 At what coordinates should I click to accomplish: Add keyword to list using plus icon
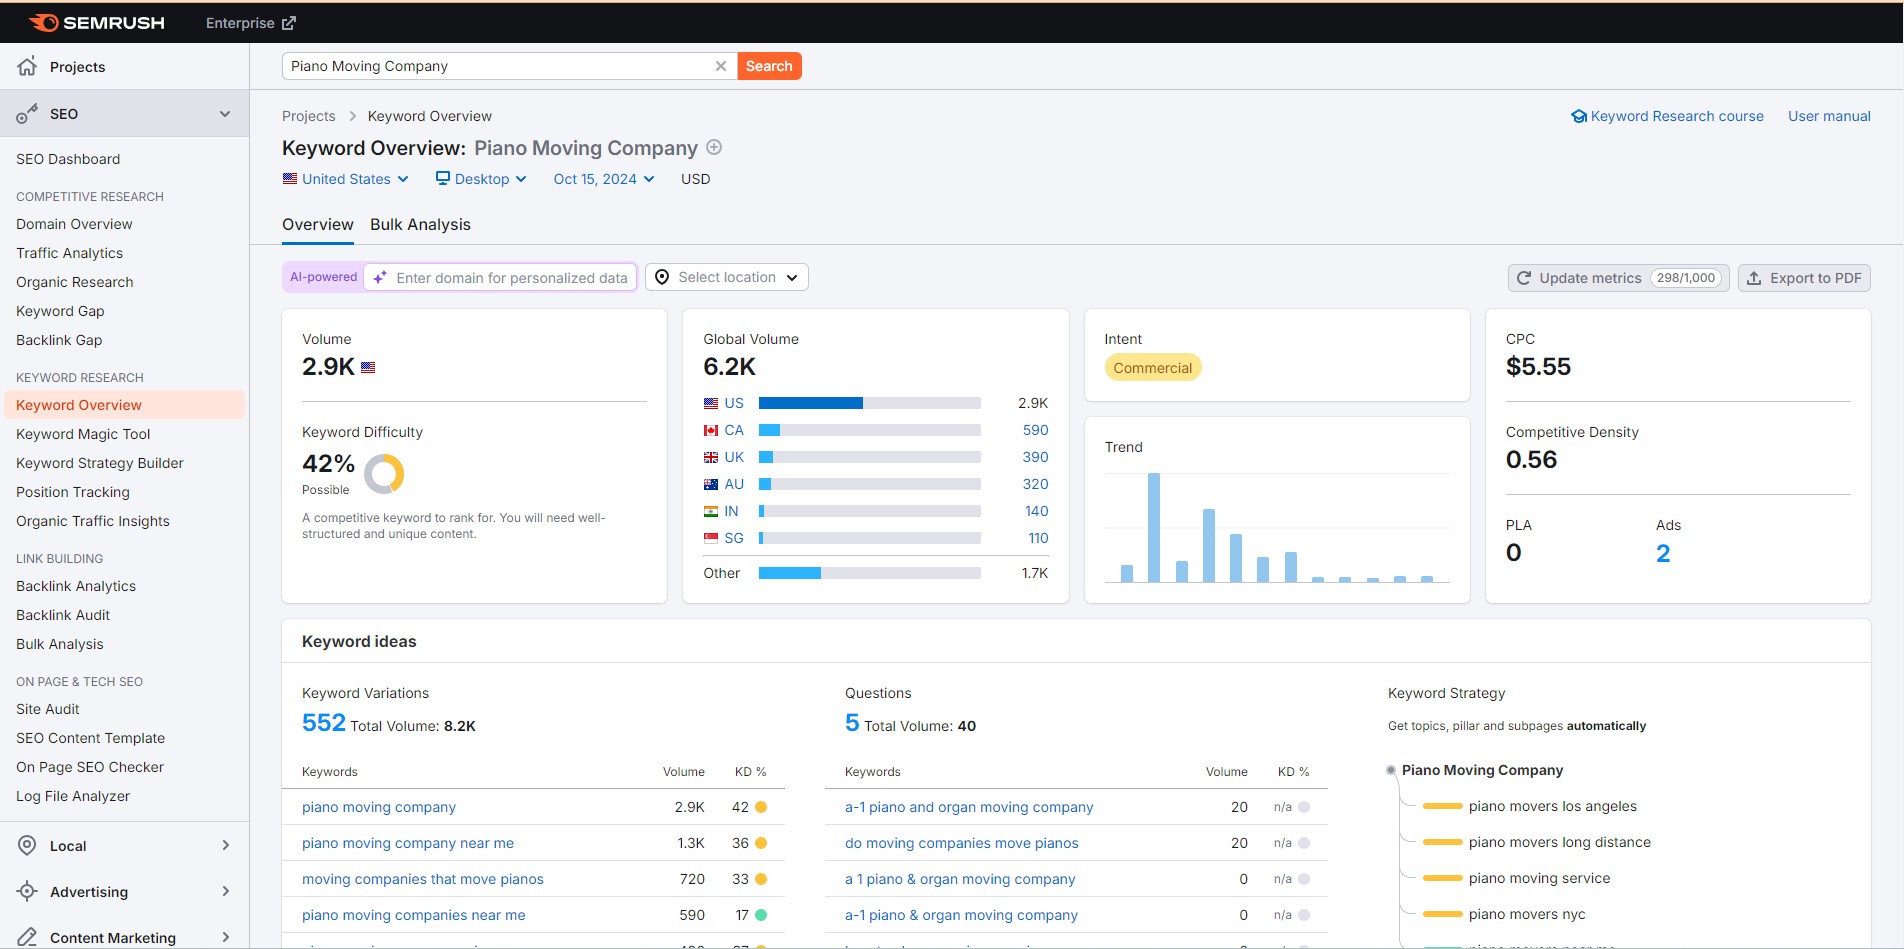click(x=714, y=147)
